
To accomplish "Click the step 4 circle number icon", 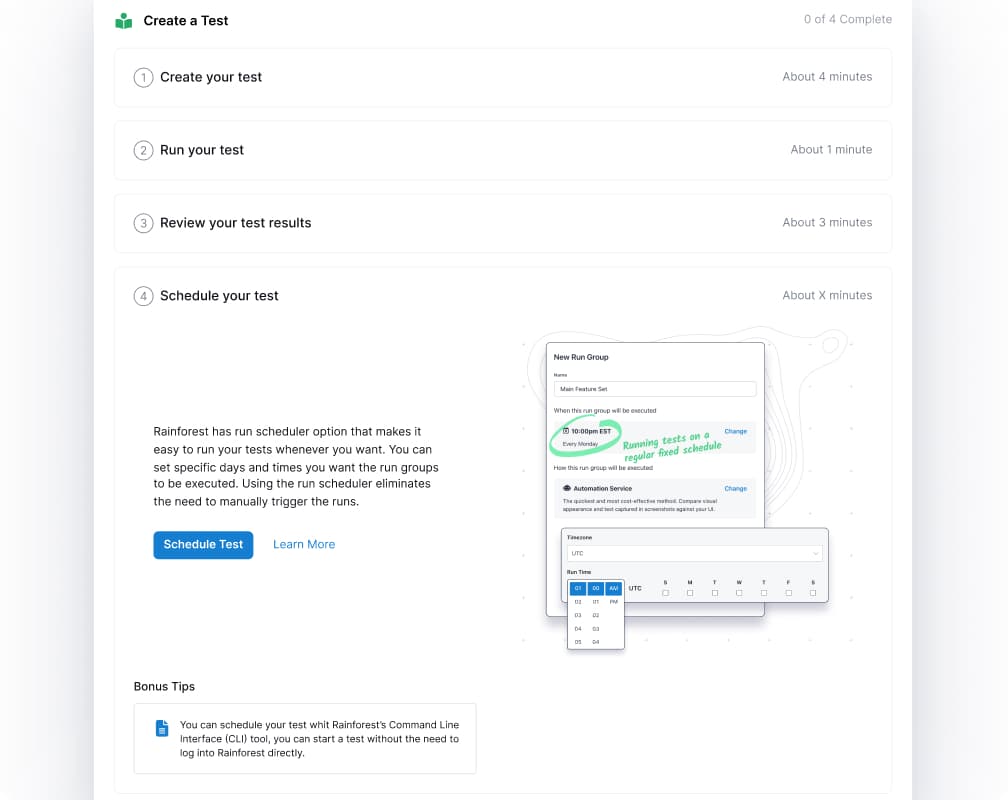I will pyautogui.click(x=143, y=296).
